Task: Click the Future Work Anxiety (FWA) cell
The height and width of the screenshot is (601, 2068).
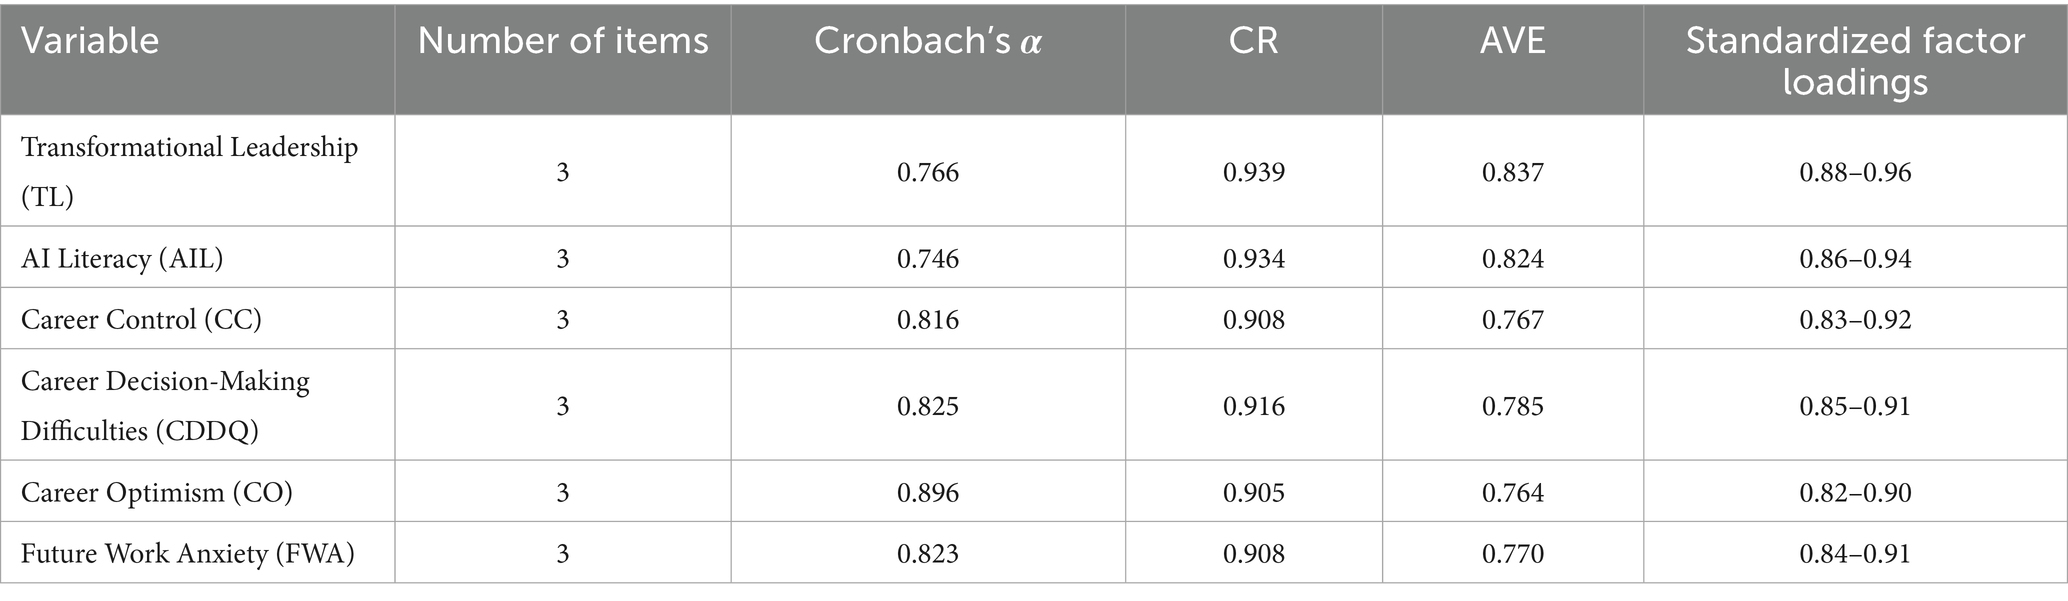Action: [188, 553]
